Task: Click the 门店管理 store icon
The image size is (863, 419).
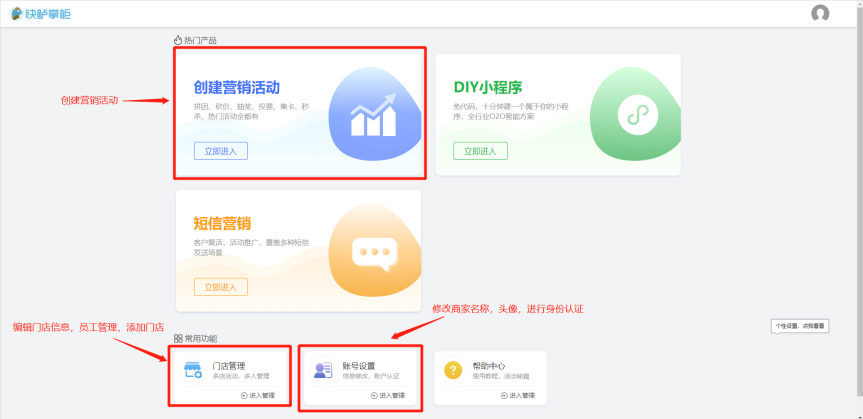Action: 193,371
